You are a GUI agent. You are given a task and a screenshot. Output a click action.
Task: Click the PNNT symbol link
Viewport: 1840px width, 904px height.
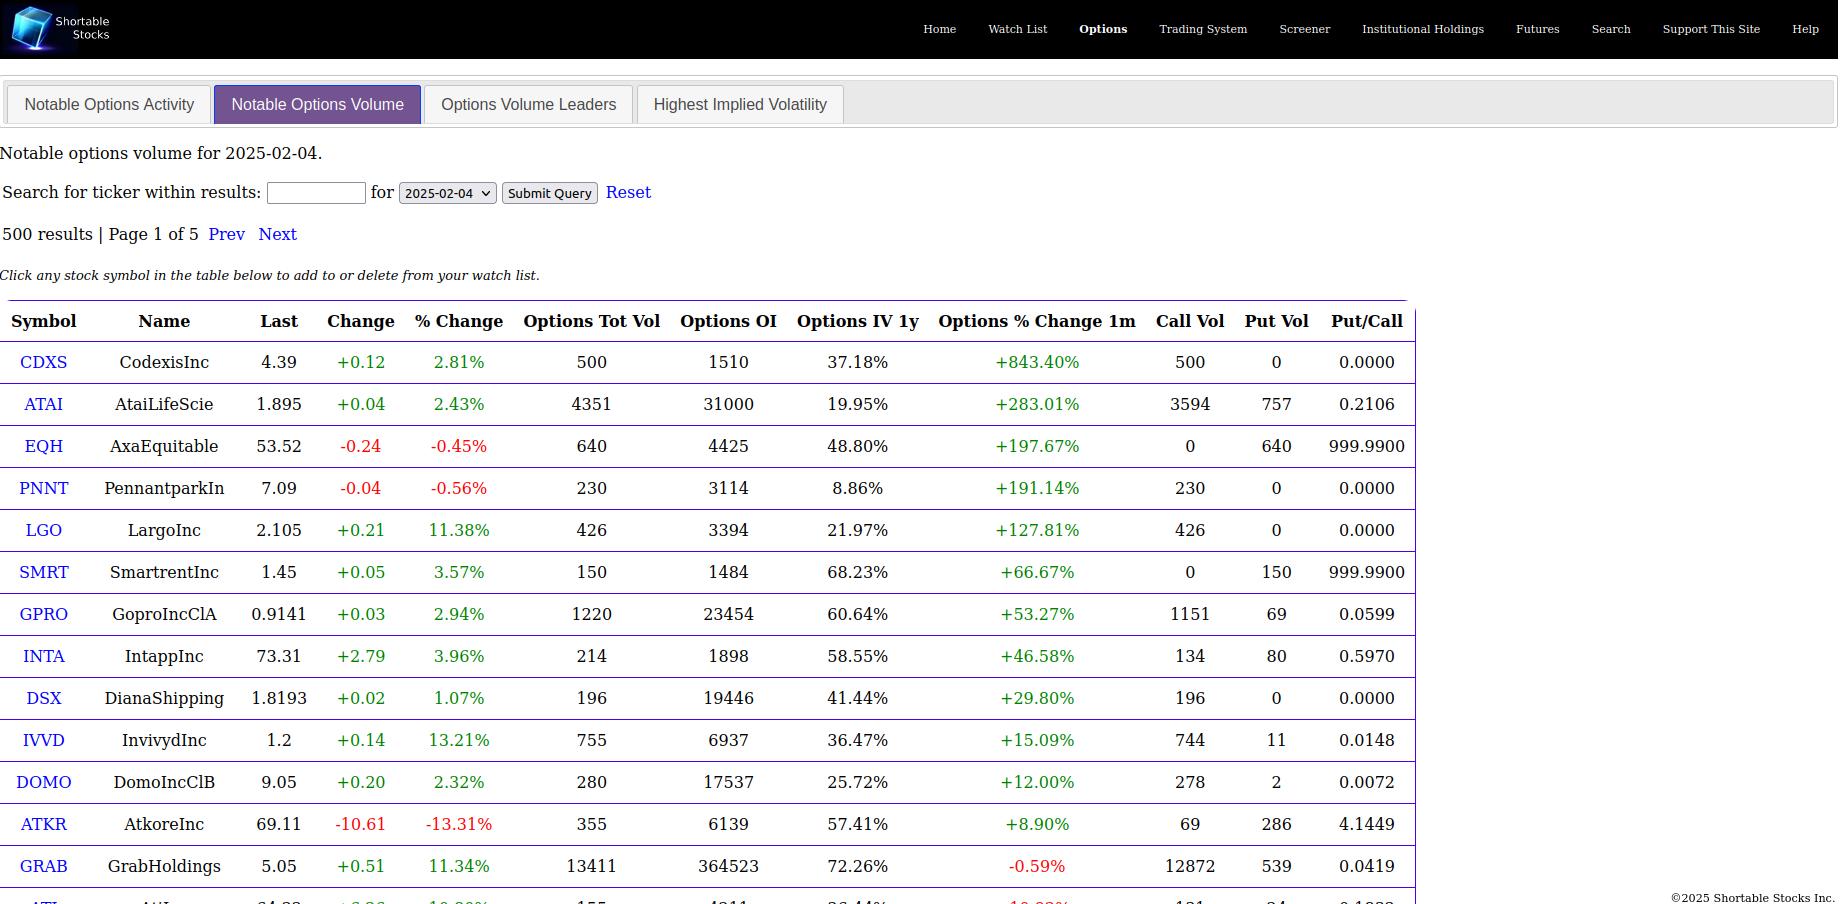point(44,488)
